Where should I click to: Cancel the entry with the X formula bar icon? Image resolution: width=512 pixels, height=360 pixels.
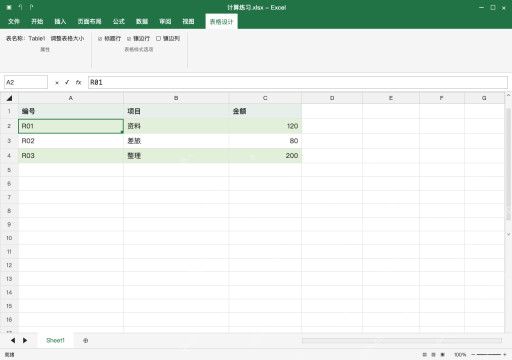click(x=57, y=82)
